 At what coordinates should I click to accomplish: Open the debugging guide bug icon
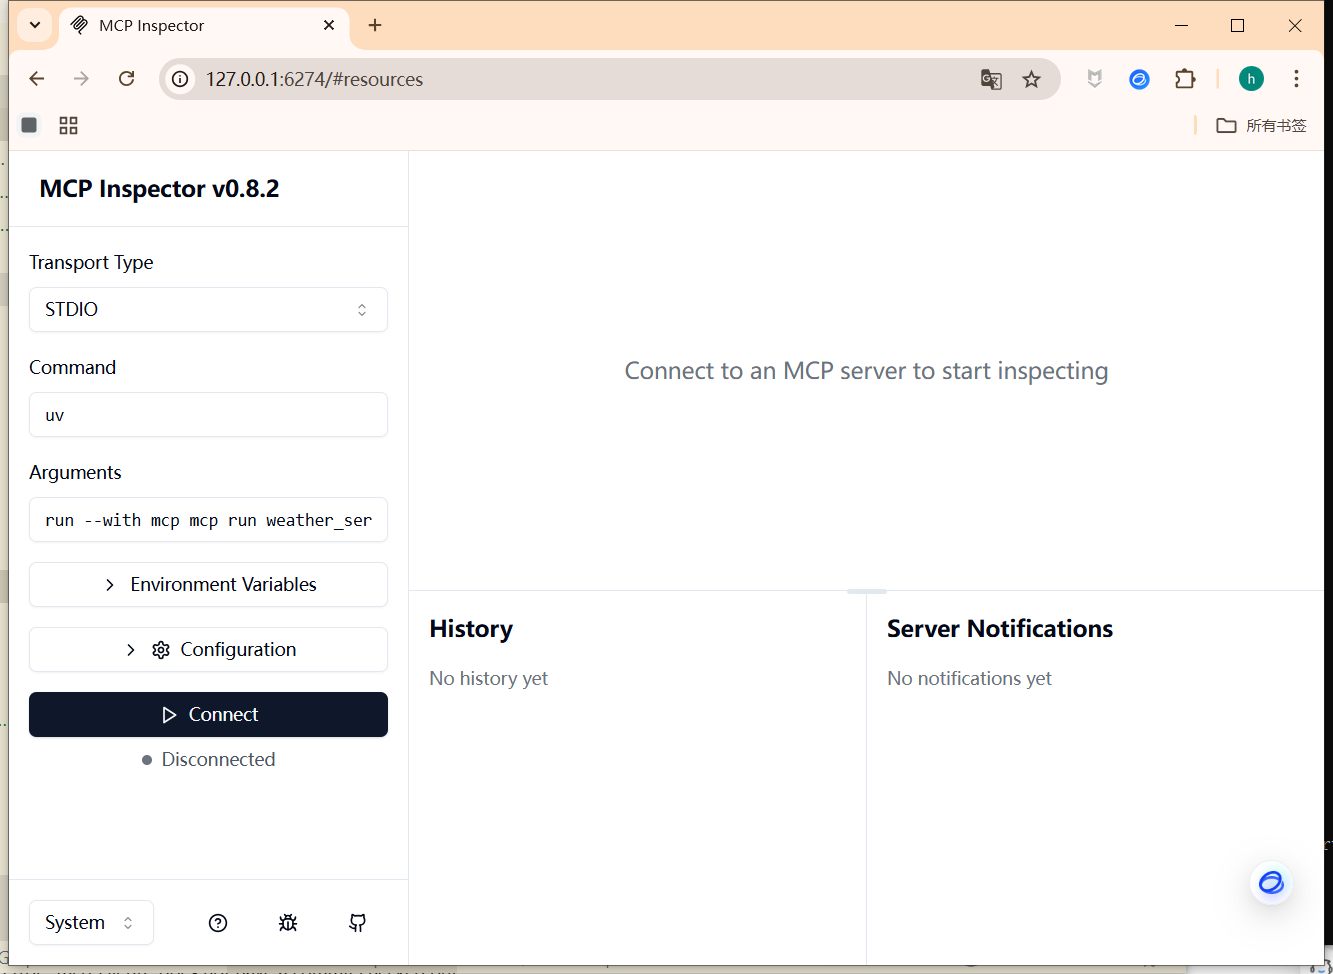point(288,923)
